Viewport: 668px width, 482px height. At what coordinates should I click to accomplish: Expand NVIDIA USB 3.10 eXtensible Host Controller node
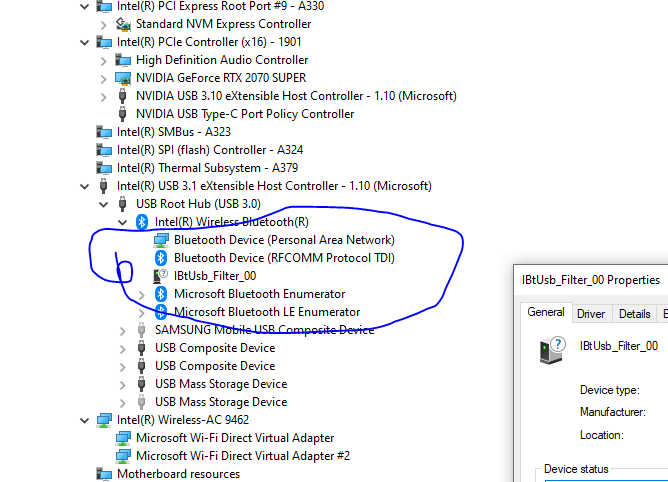104,97
